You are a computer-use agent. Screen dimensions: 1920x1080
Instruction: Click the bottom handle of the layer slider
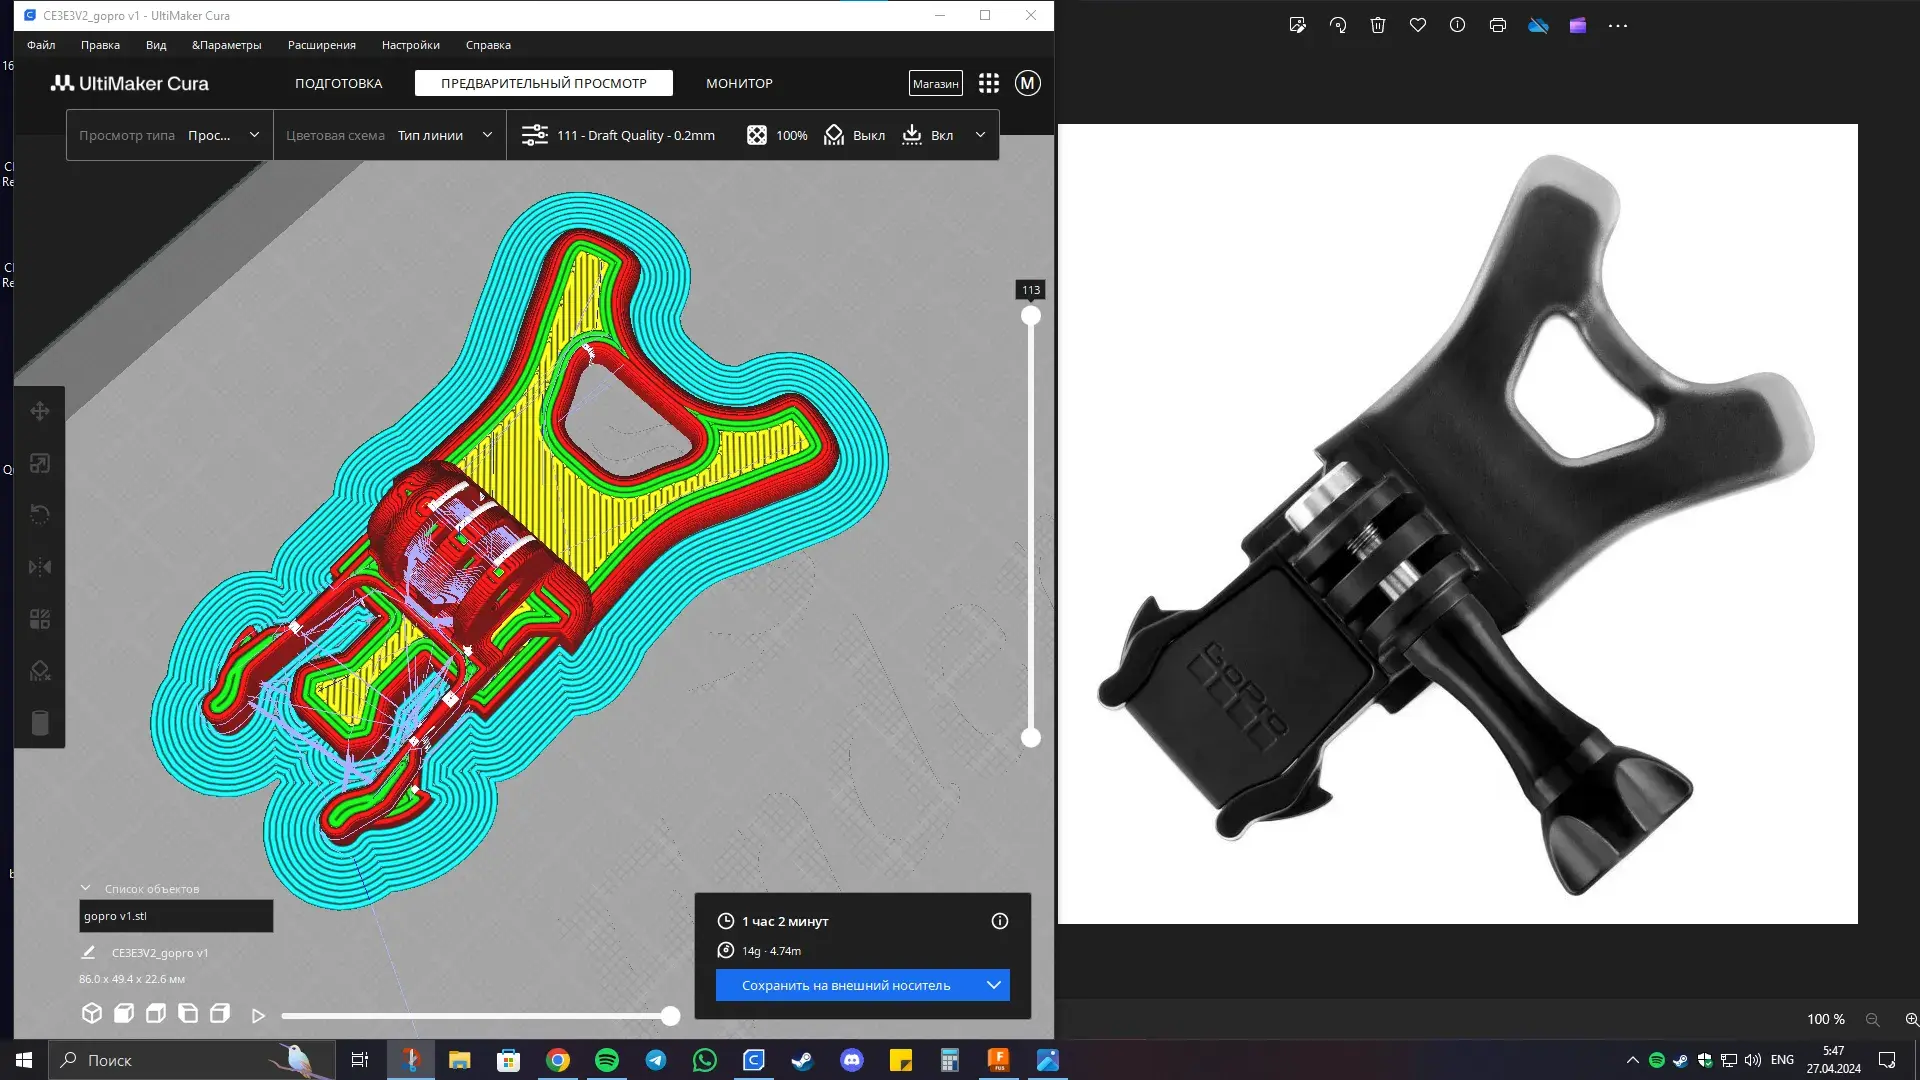click(x=1031, y=738)
